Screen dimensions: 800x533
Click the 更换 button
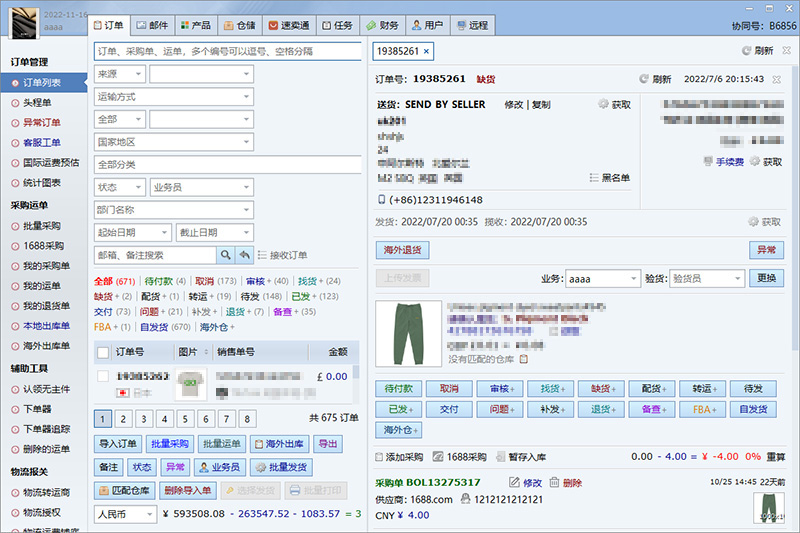[766, 278]
